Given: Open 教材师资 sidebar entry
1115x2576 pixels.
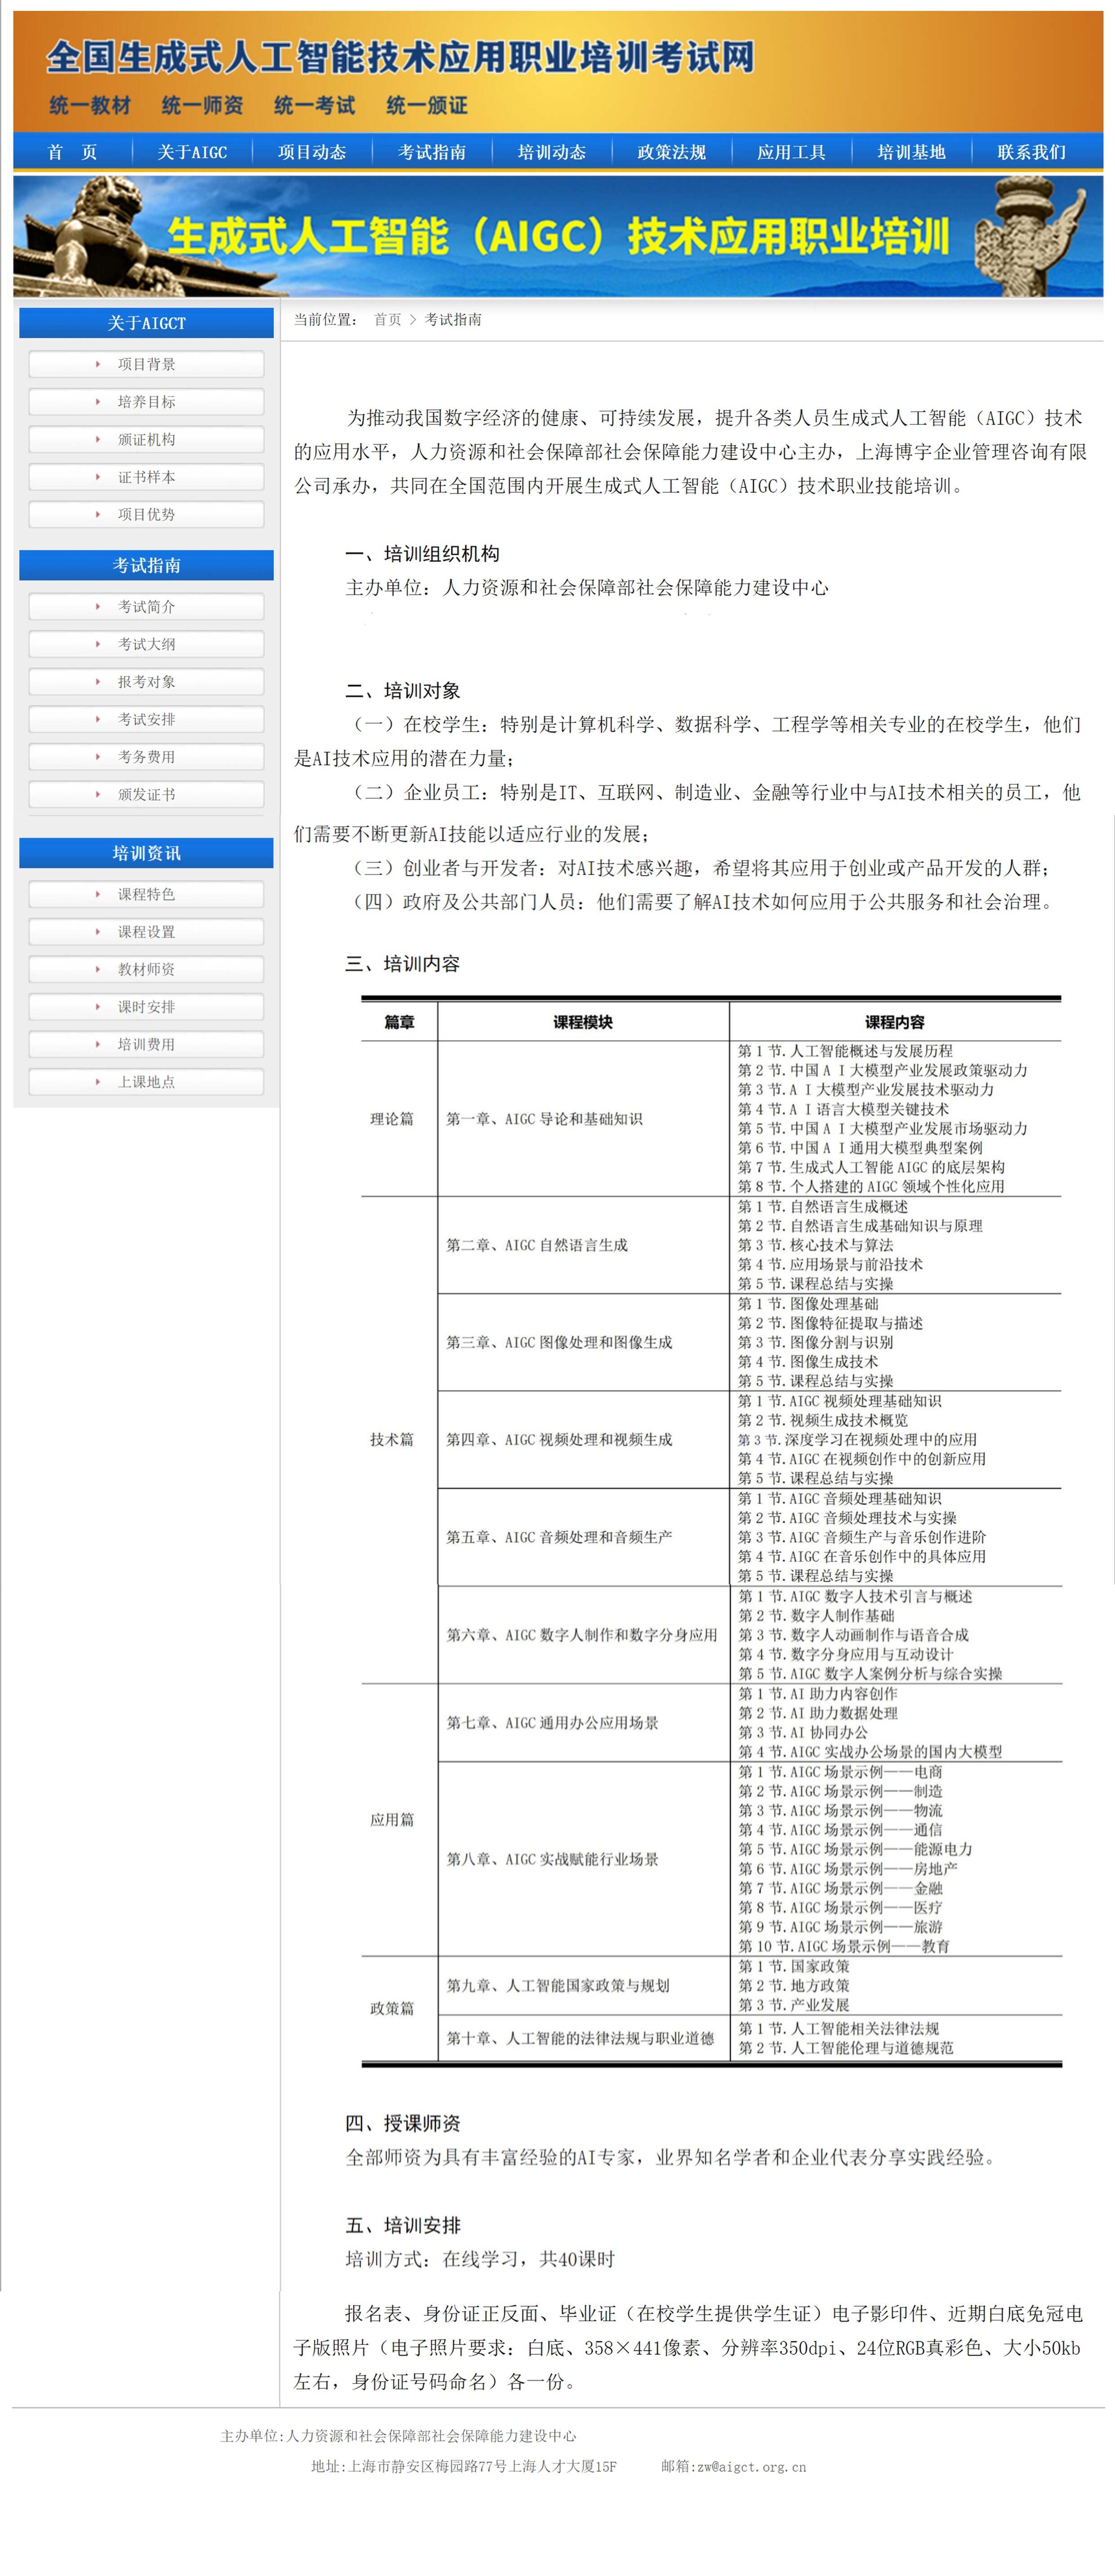Looking at the screenshot, I should pyautogui.click(x=146, y=969).
